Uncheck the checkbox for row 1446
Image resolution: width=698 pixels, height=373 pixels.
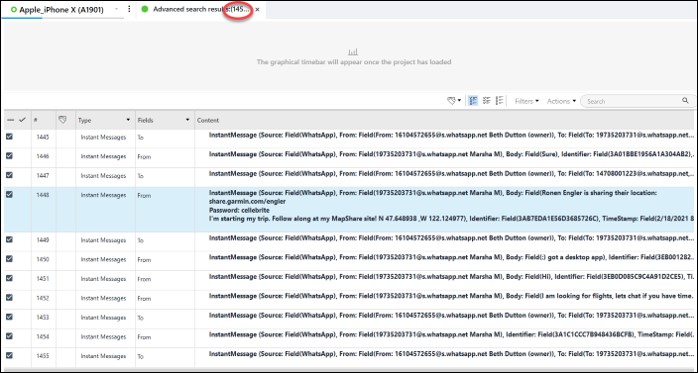[x=9, y=156]
